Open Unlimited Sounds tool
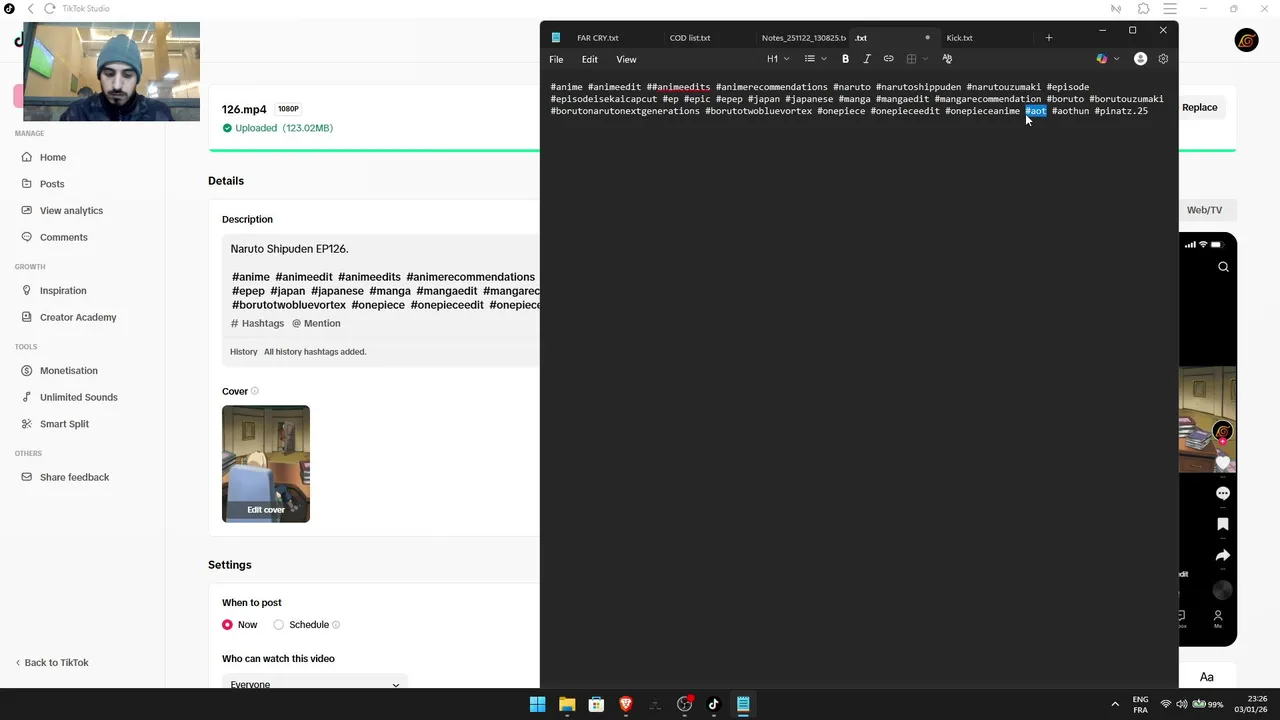 pos(78,397)
